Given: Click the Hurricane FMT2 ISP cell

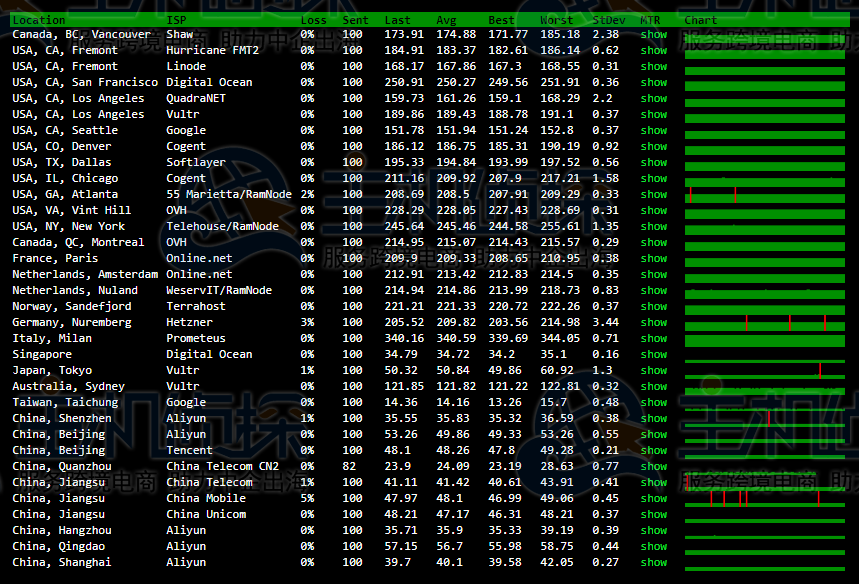Looking at the screenshot, I should [212, 50].
